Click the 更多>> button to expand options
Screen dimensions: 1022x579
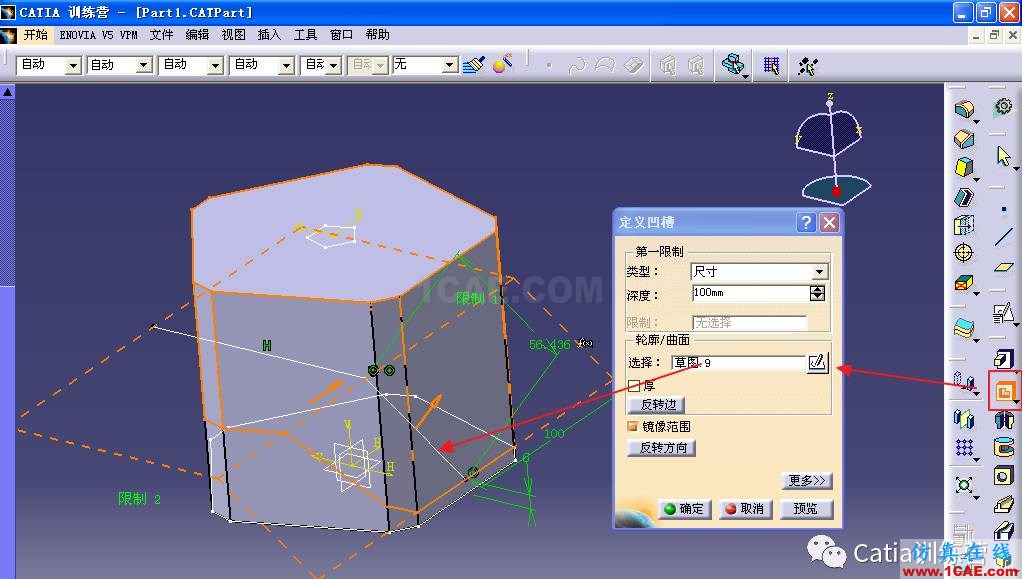(806, 481)
